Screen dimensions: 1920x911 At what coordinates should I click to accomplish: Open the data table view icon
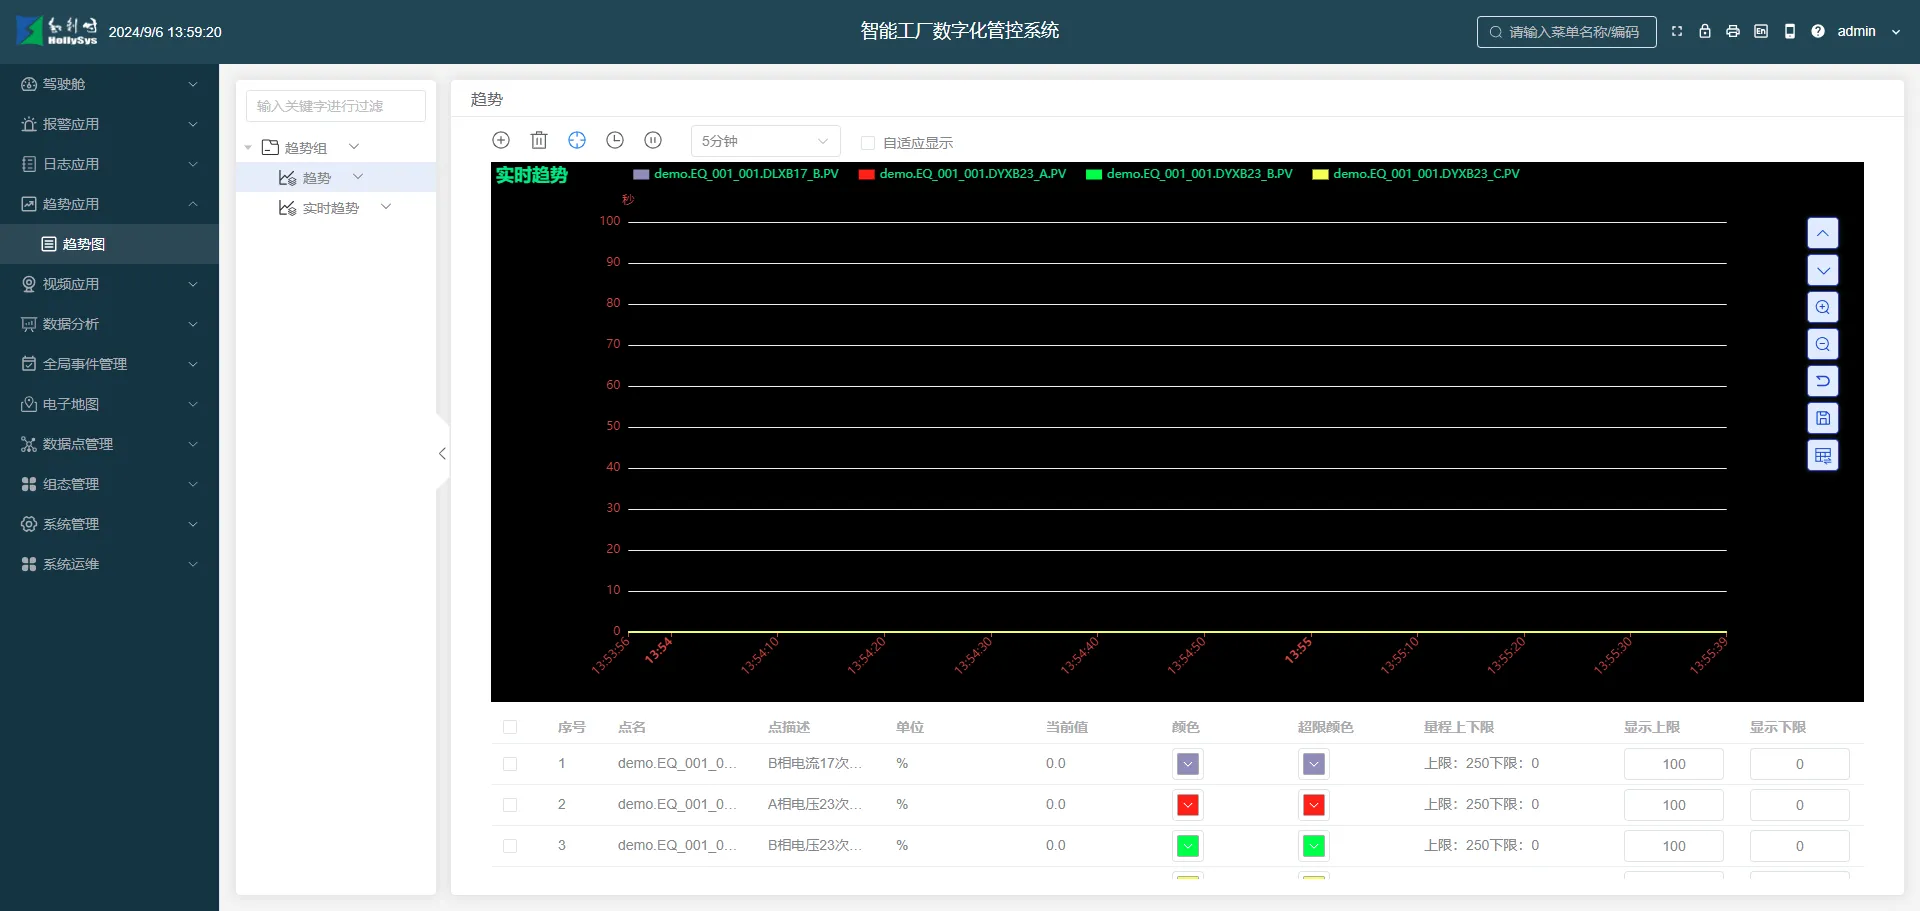coord(1823,455)
